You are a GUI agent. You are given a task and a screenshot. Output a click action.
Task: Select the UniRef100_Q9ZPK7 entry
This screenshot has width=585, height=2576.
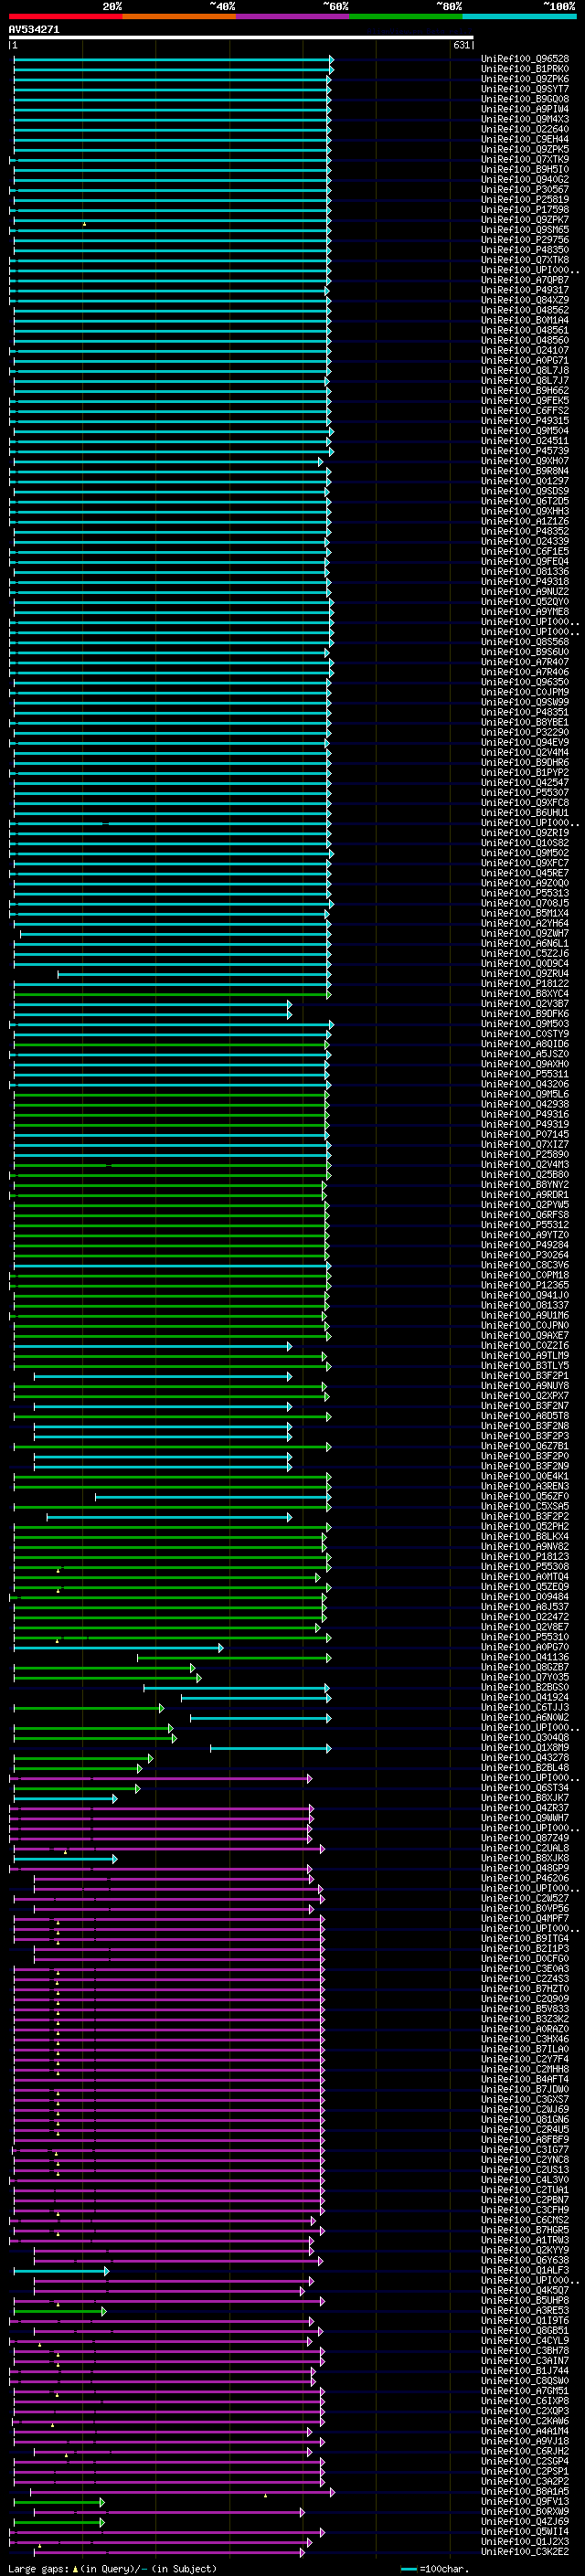coord(525,220)
